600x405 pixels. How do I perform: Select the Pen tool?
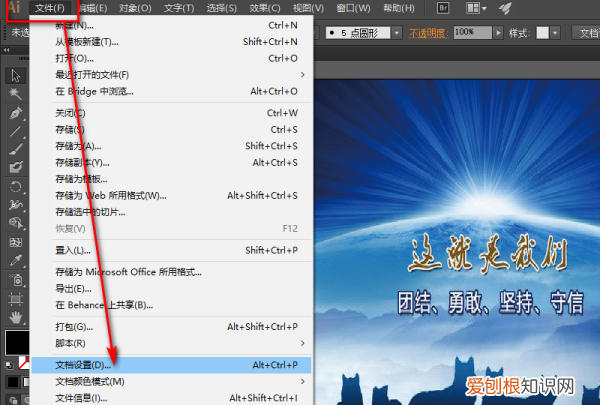[16, 113]
